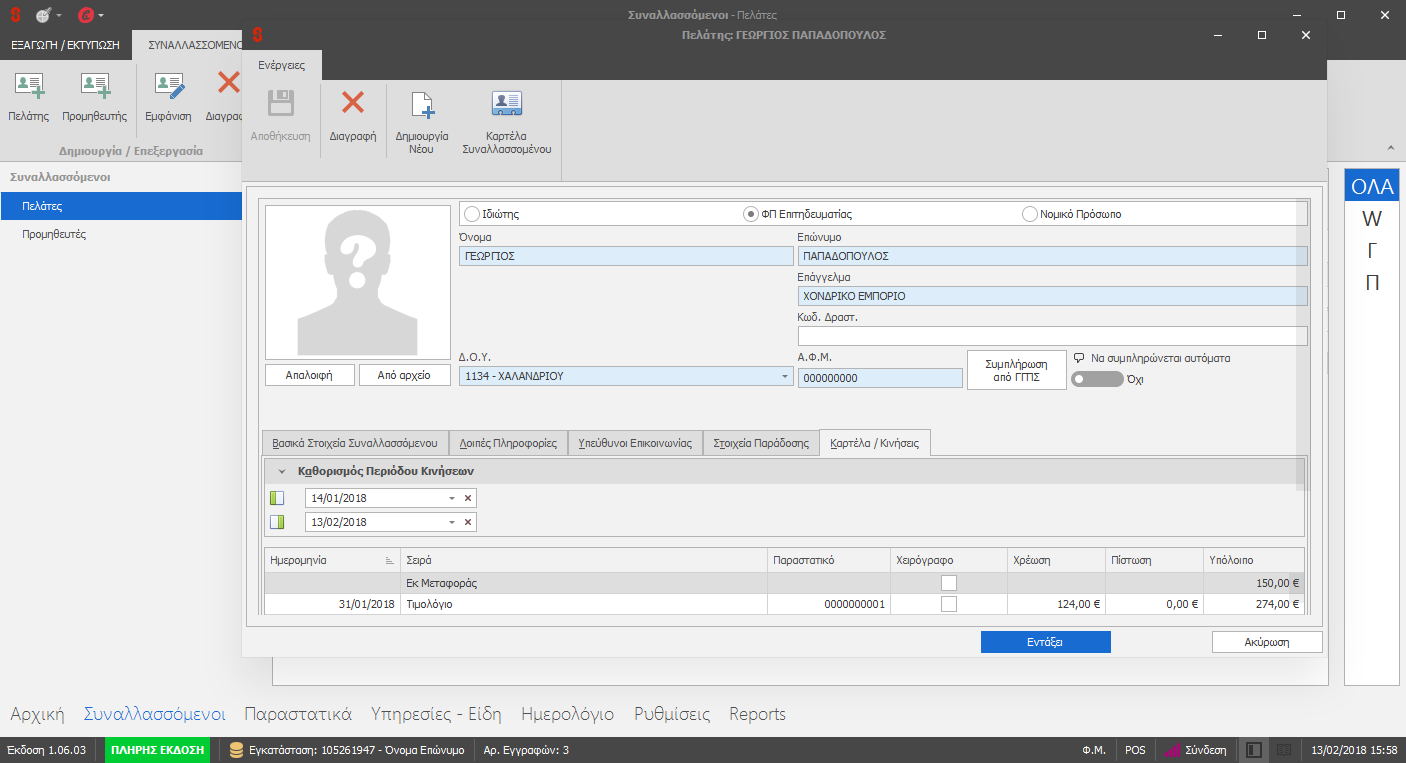
Task: Collapse Καθορισμός Περιόδου Κινήσεων section
Action: coord(283,471)
